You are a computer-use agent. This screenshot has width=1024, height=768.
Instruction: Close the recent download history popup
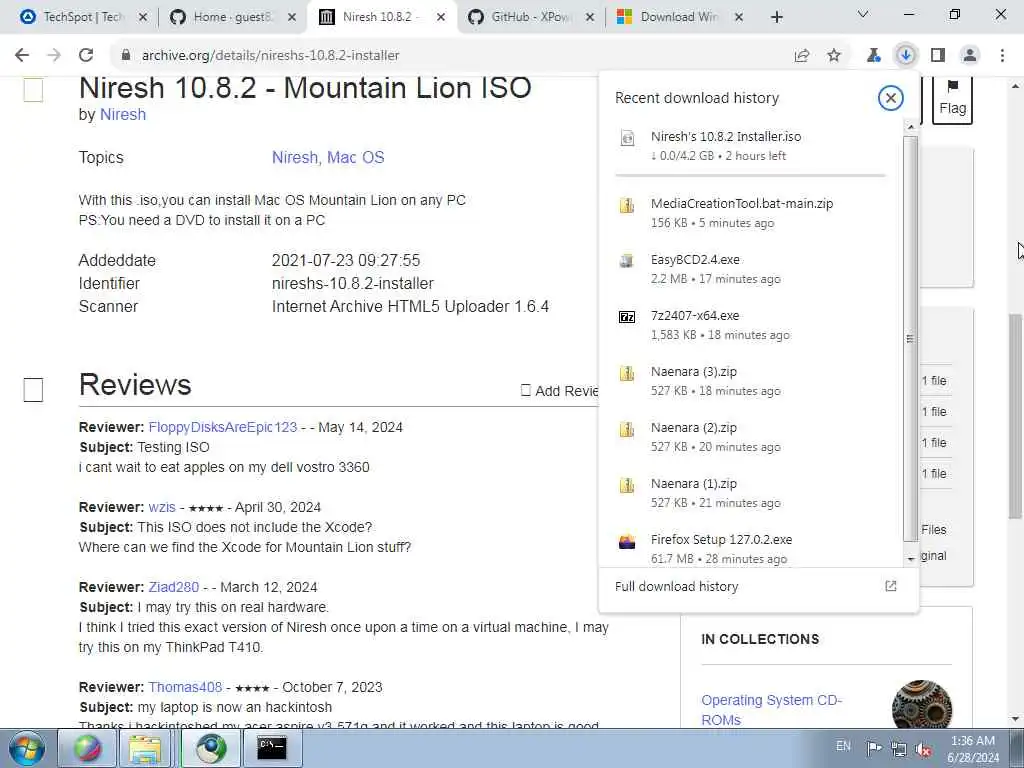coord(890,98)
